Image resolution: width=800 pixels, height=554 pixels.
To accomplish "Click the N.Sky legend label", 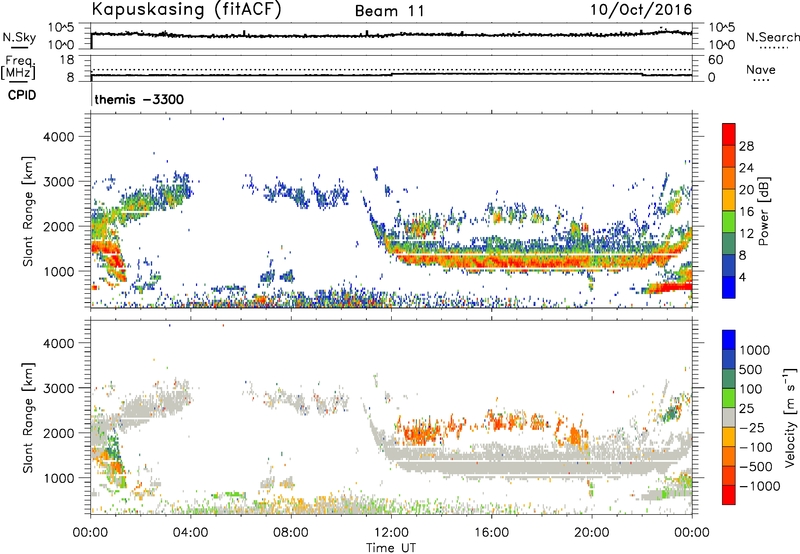I will (x=19, y=37).
